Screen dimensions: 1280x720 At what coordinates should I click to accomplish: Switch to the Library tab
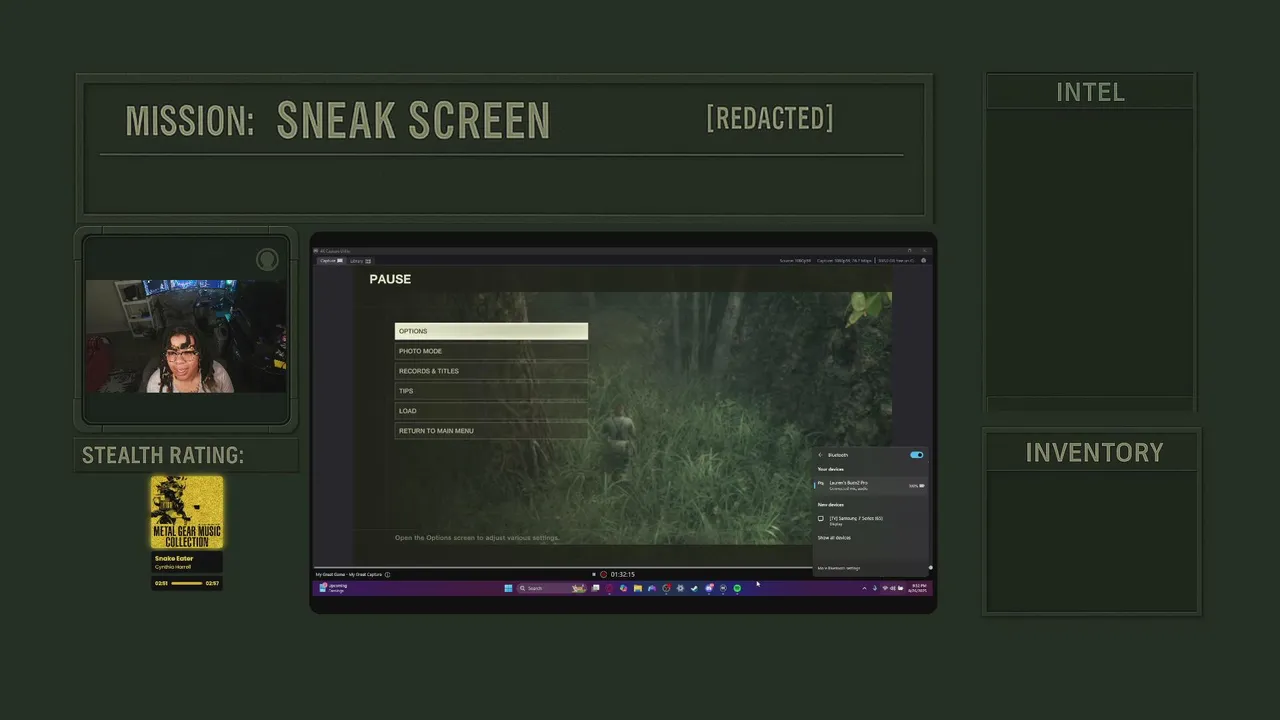click(360, 260)
